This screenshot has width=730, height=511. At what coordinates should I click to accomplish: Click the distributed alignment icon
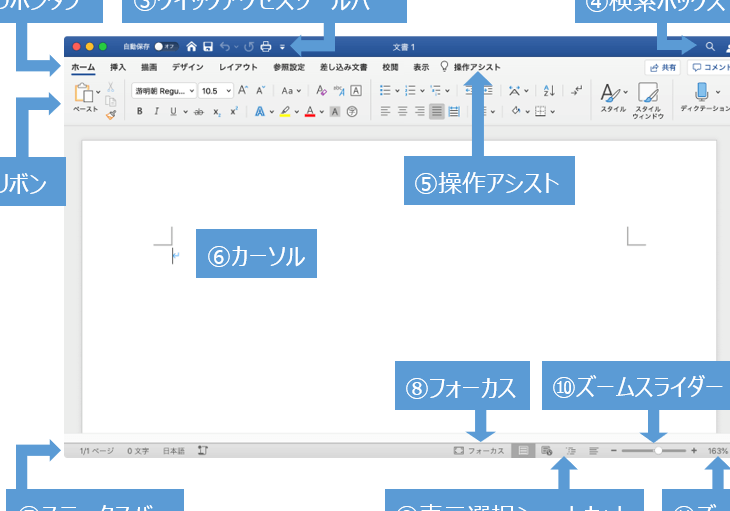point(454,112)
